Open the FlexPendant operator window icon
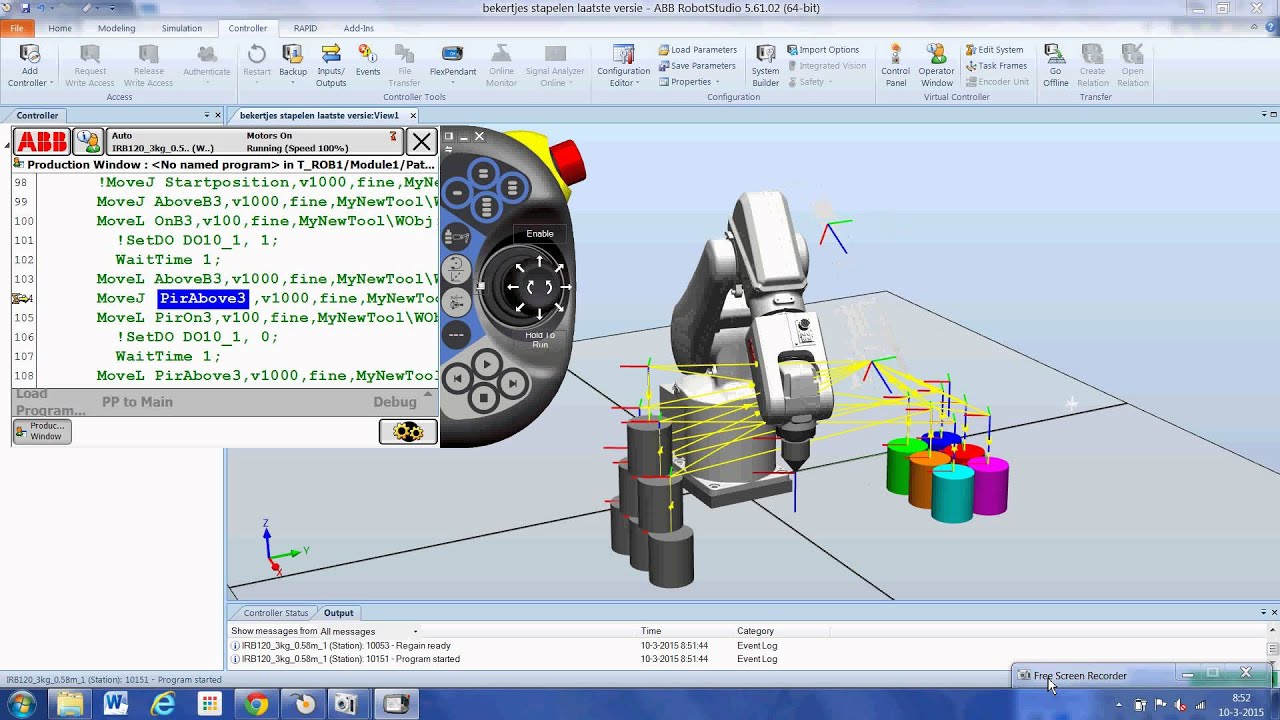Viewport: 1280px width, 720px height. (x=88, y=141)
